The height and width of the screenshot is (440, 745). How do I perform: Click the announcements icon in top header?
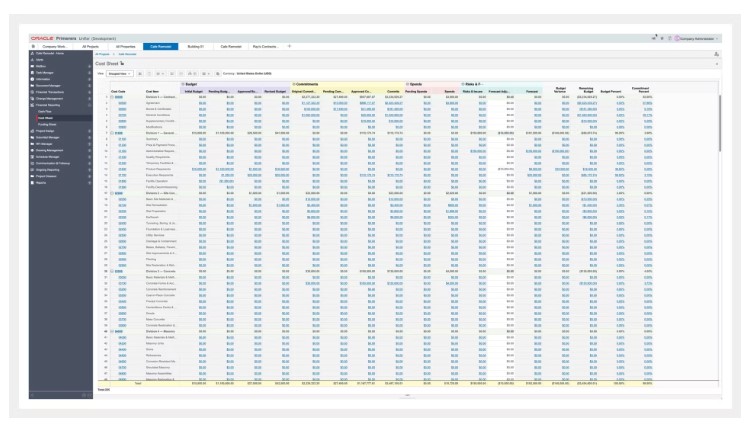(654, 38)
